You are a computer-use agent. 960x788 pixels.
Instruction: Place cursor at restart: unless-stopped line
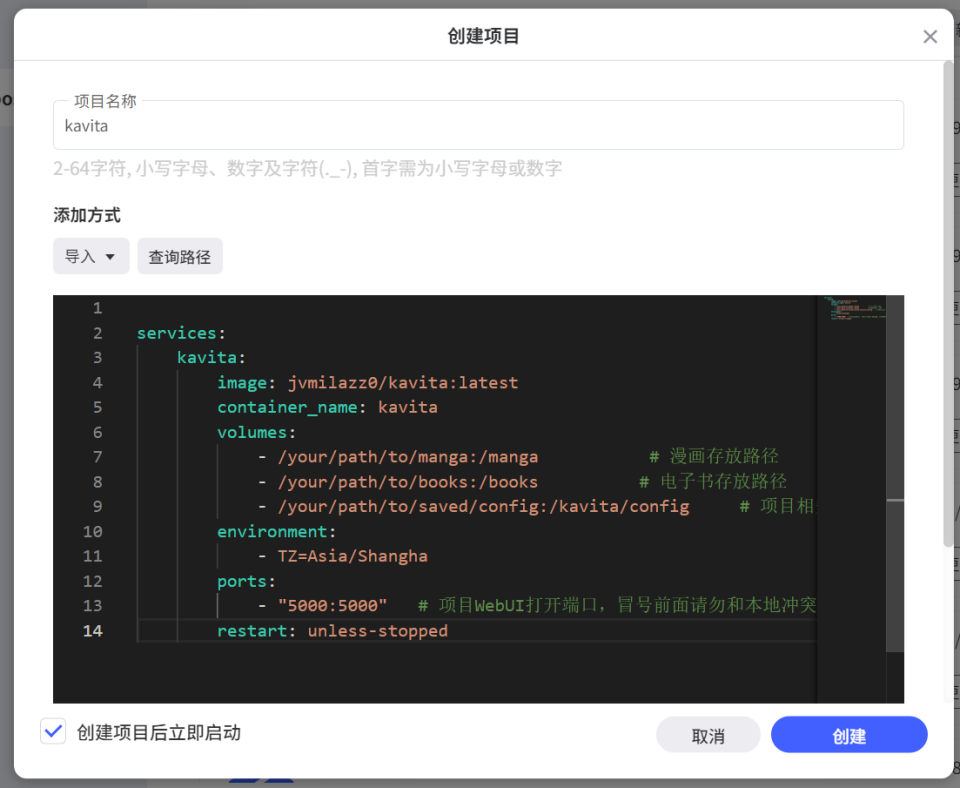click(332, 631)
